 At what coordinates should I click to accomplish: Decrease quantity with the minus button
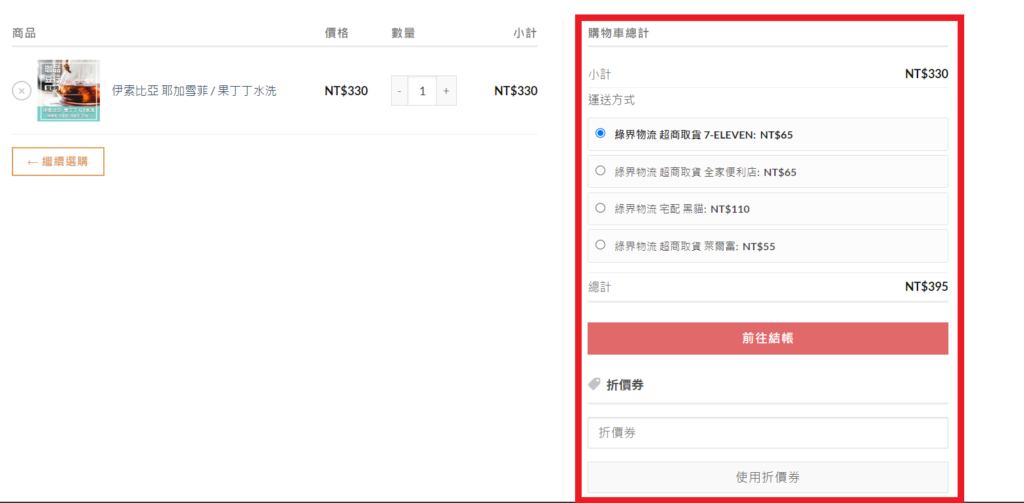tap(400, 91)
